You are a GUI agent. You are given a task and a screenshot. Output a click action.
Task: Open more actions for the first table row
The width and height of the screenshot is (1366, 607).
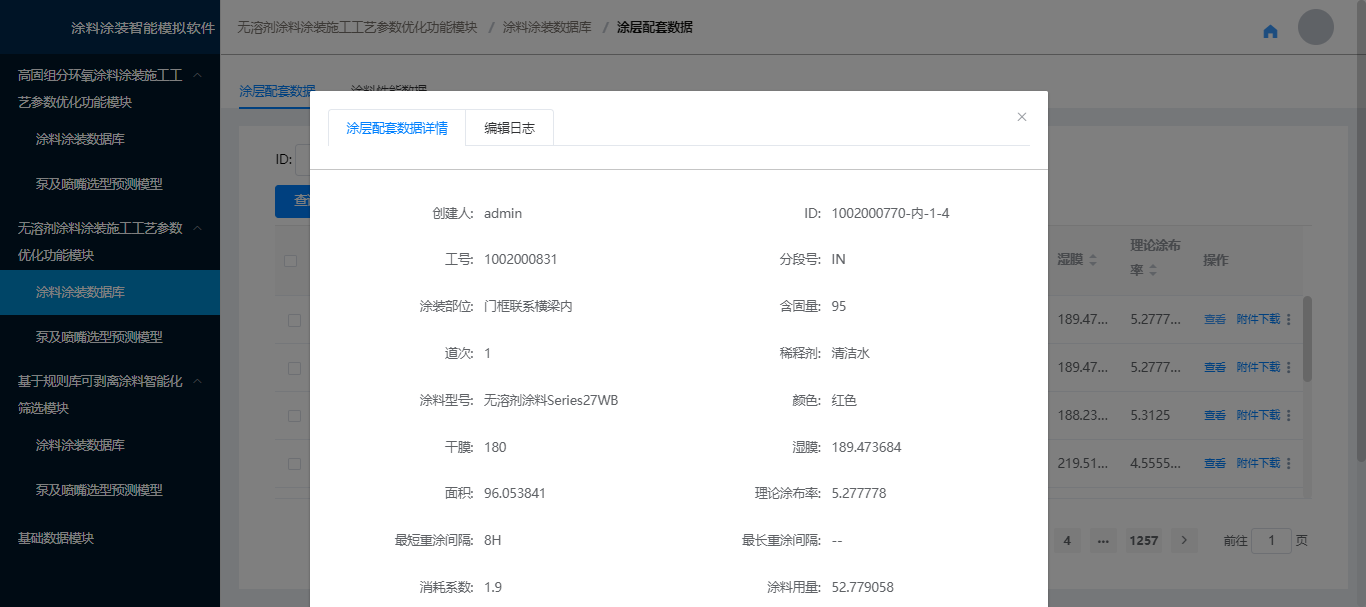(x=1288, y=320)
